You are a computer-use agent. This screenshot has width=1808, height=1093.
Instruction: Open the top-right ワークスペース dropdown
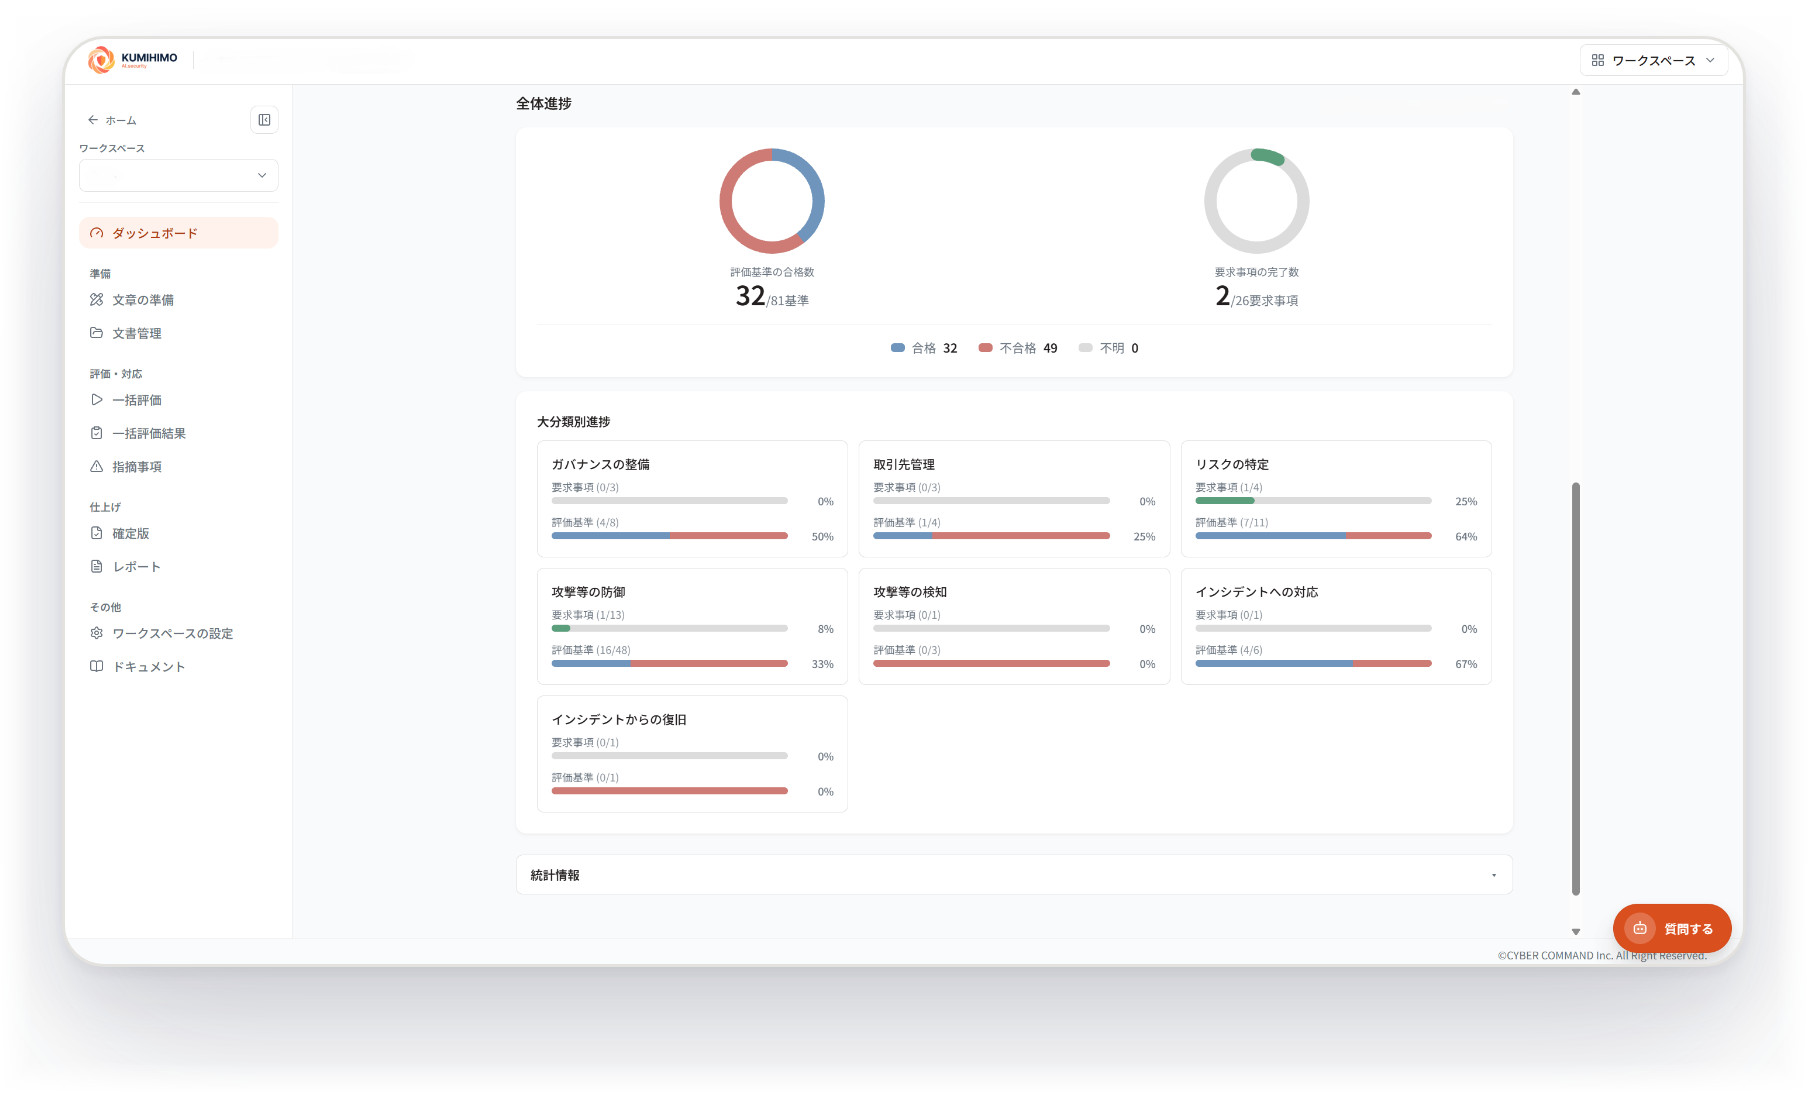[1654, 60]
